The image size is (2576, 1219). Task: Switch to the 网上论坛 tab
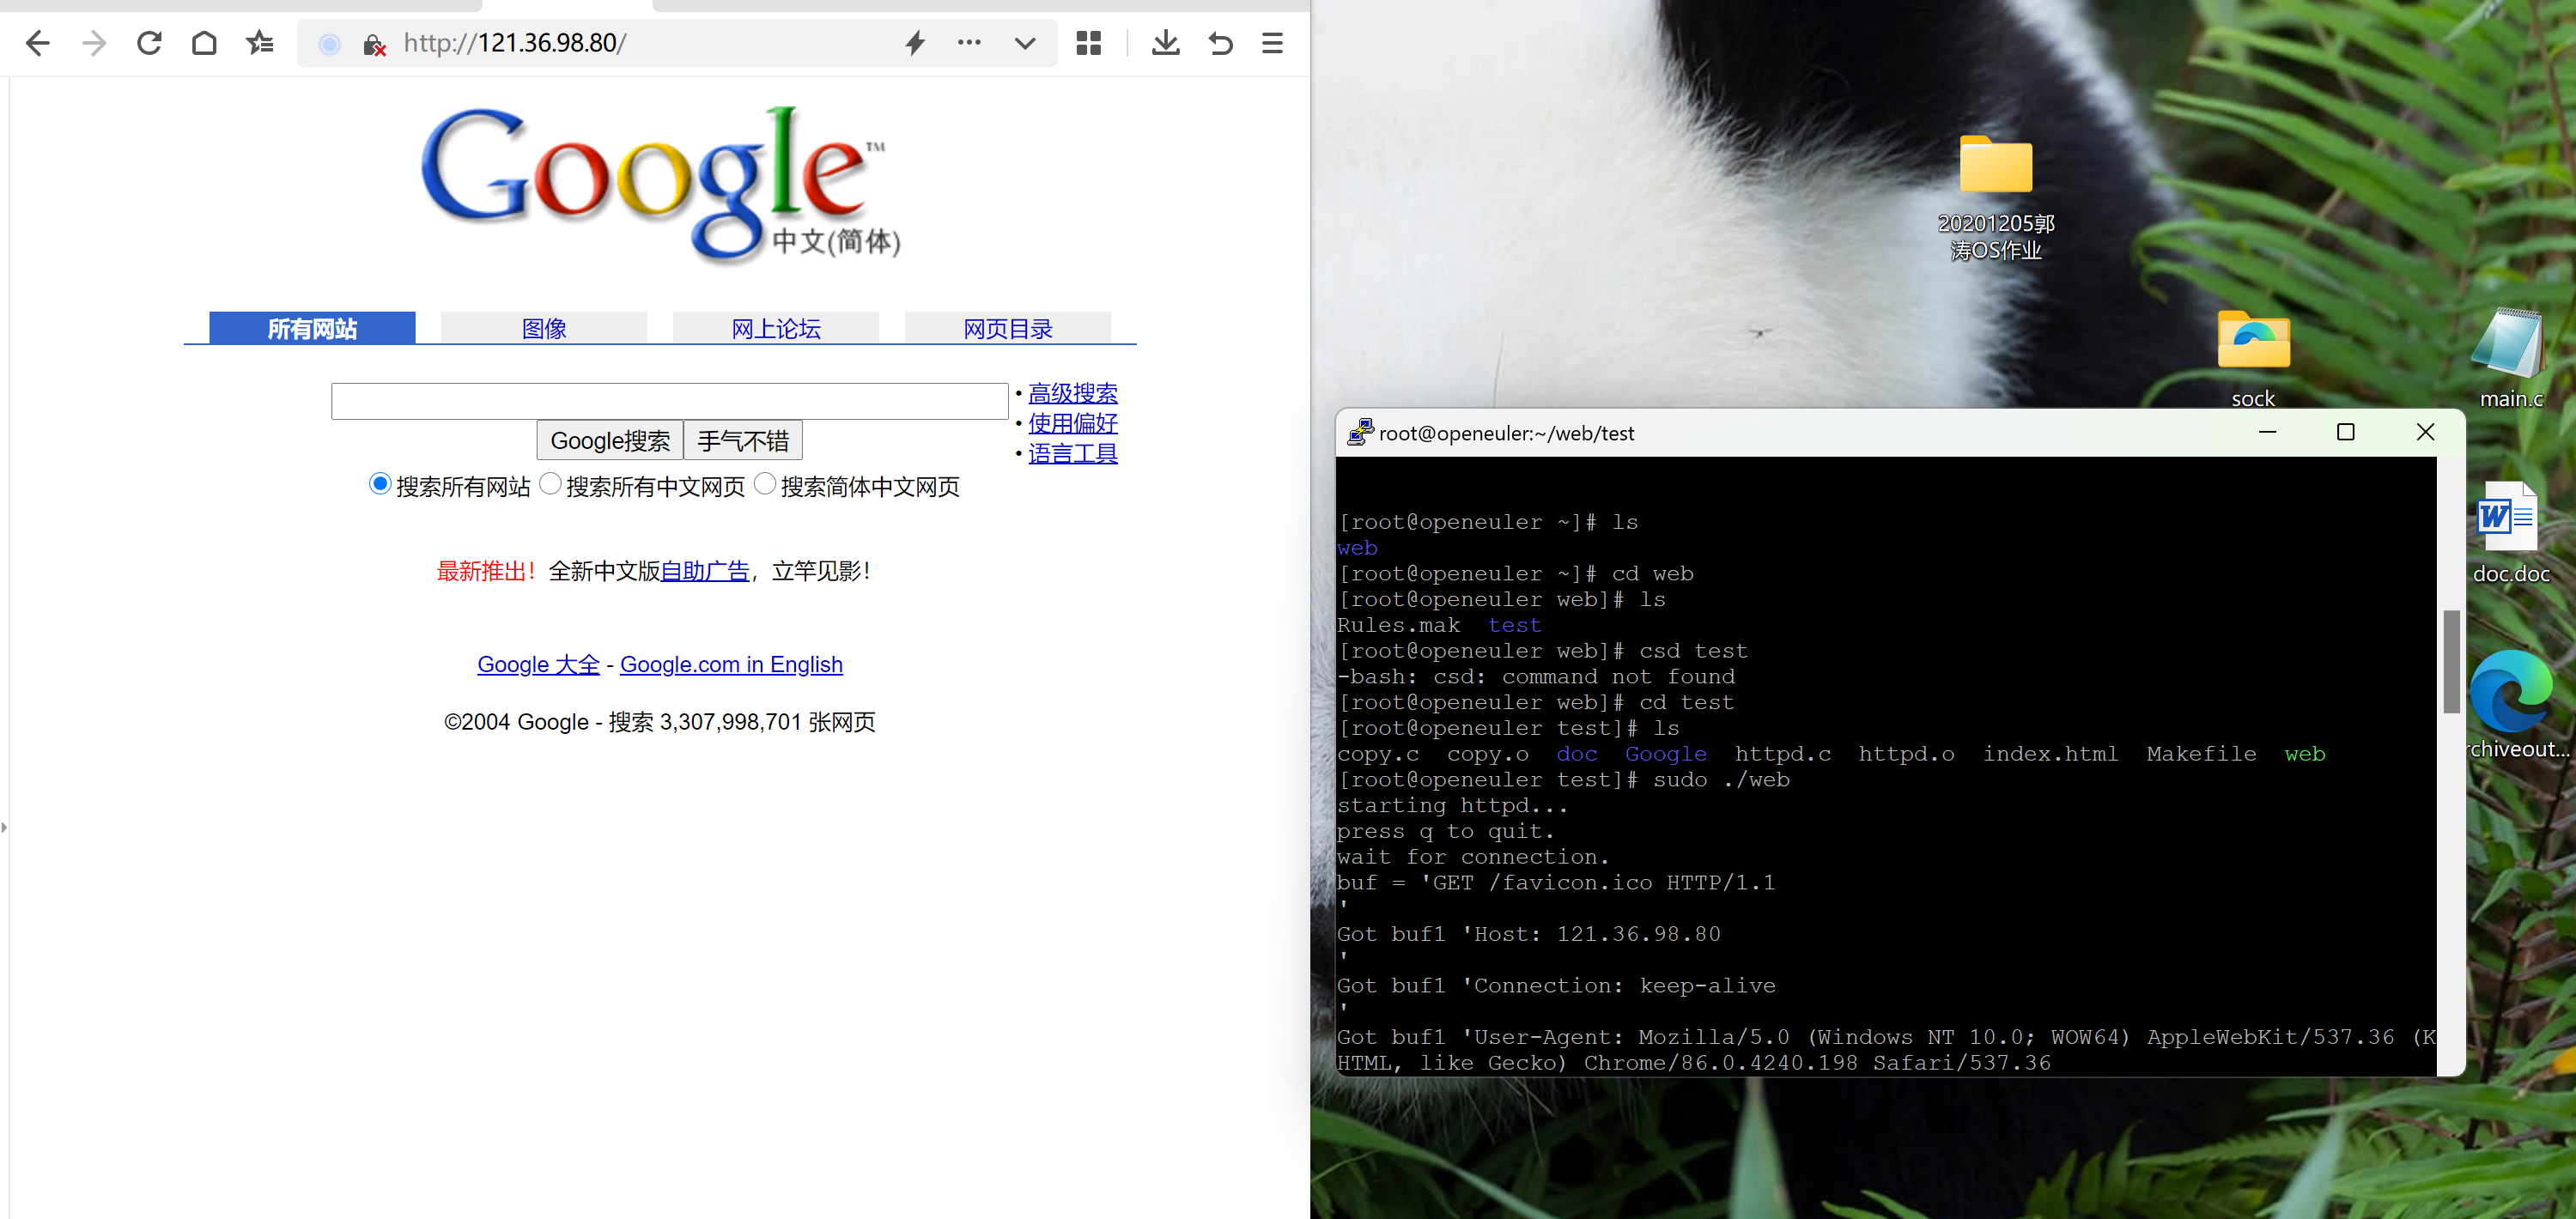775,328
